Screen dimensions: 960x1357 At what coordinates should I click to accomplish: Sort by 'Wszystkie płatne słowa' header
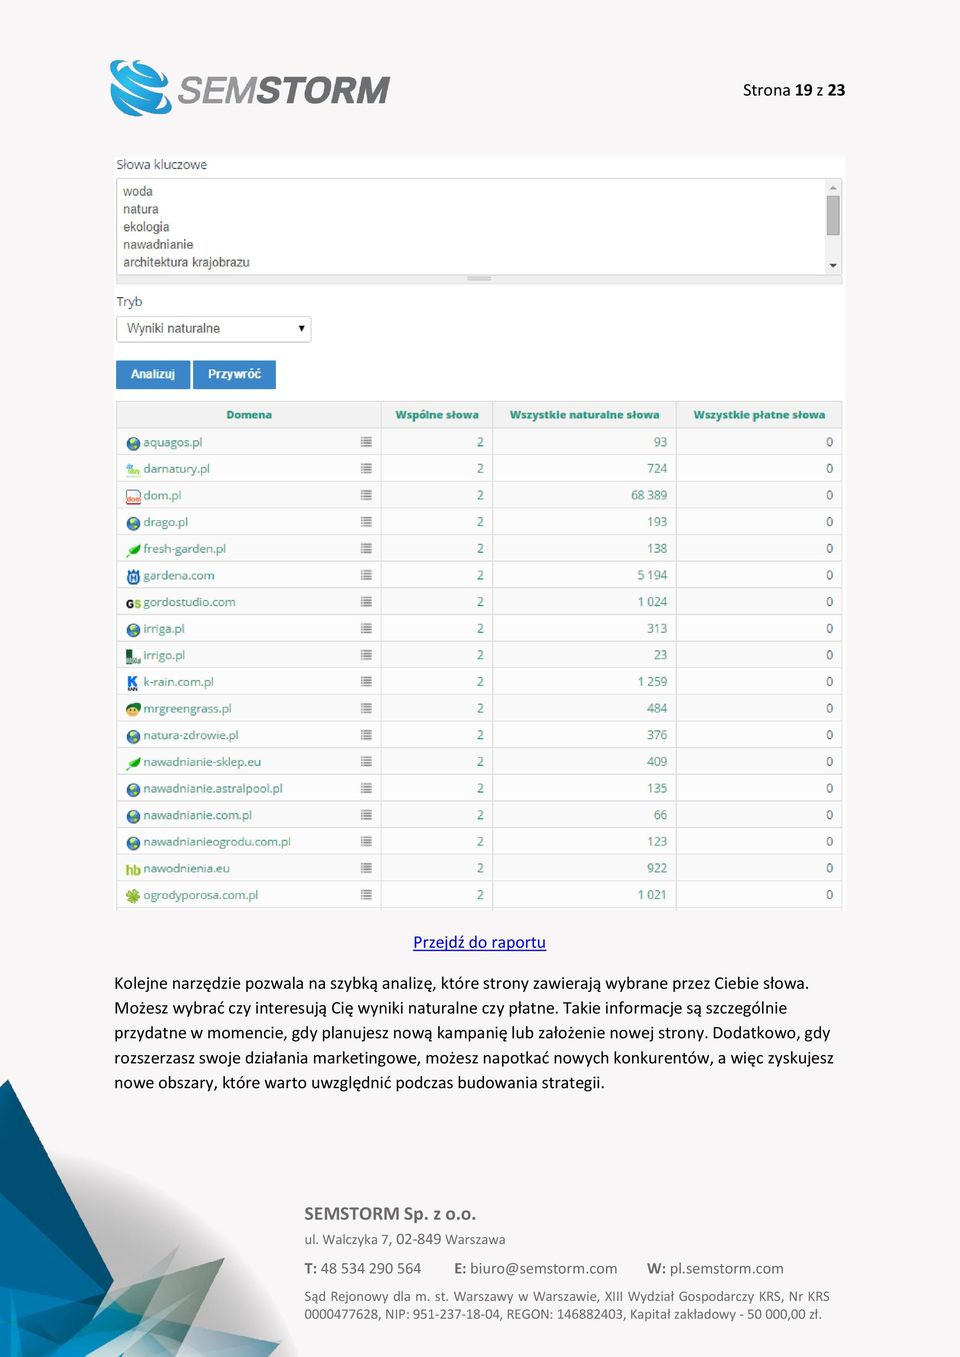(759, 415)
